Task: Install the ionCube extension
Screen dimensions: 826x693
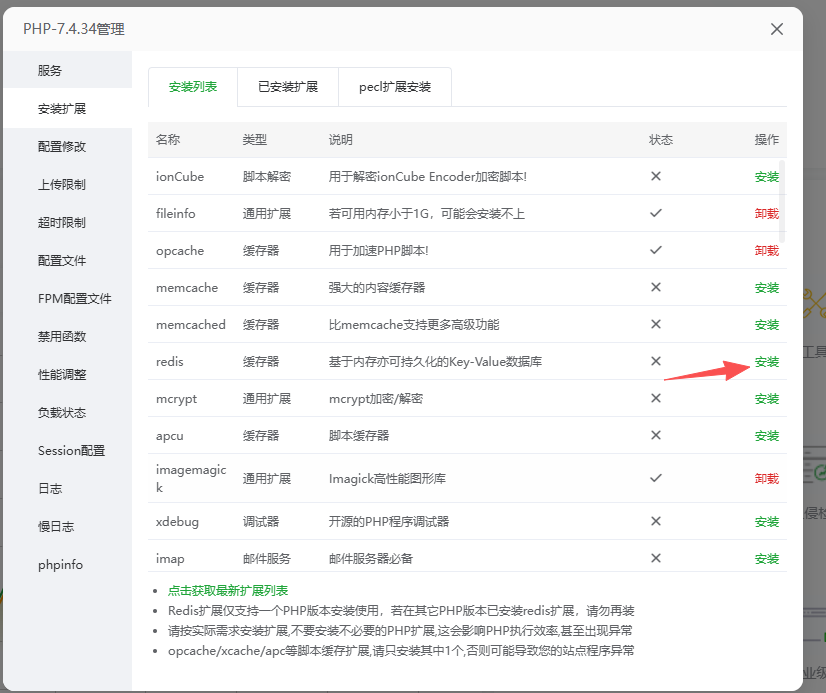Action: point(766,176)
